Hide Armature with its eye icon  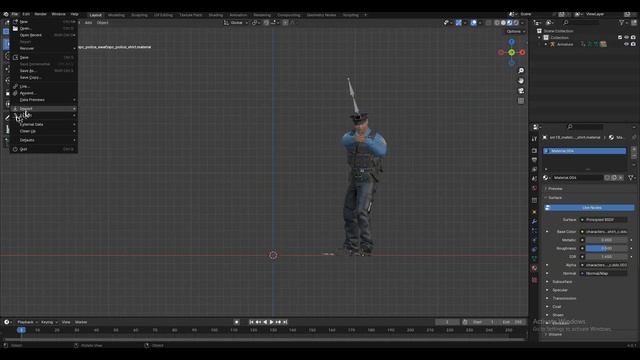tap(627, 44)
